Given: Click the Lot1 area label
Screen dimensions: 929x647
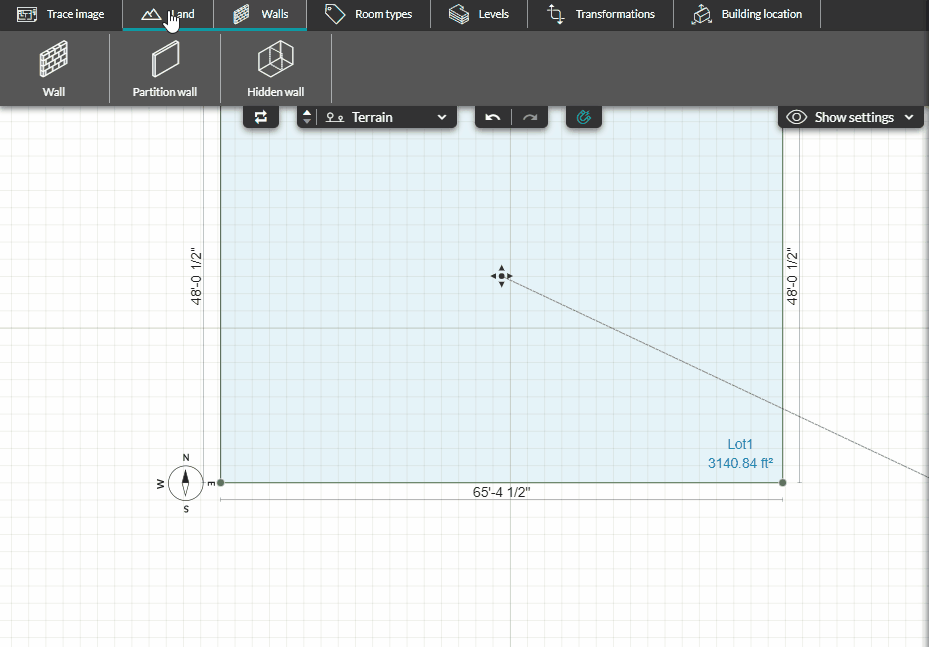Looking at the screenshot, I should click(x=740, y=443).
